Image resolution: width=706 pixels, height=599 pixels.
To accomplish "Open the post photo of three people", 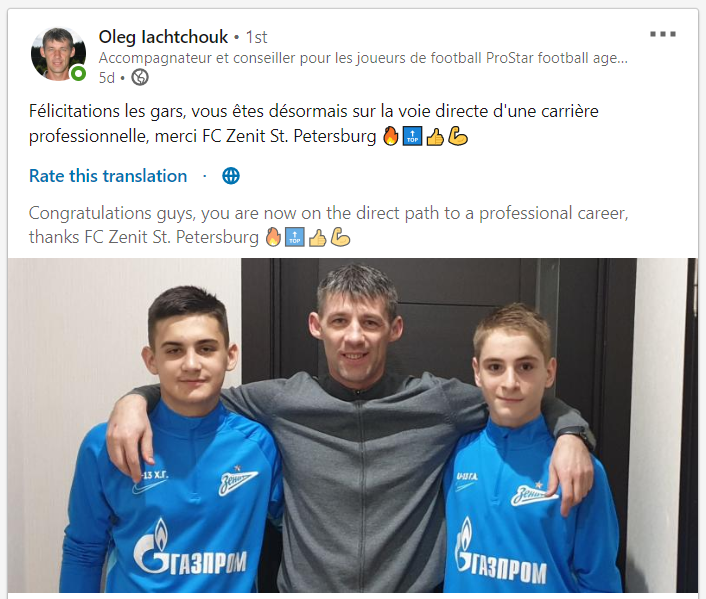I will pyautogui.click(x=353, y=425).
